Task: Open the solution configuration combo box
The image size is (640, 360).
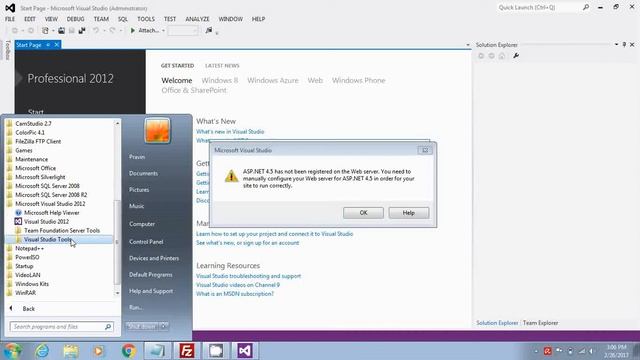Action: 183,31
